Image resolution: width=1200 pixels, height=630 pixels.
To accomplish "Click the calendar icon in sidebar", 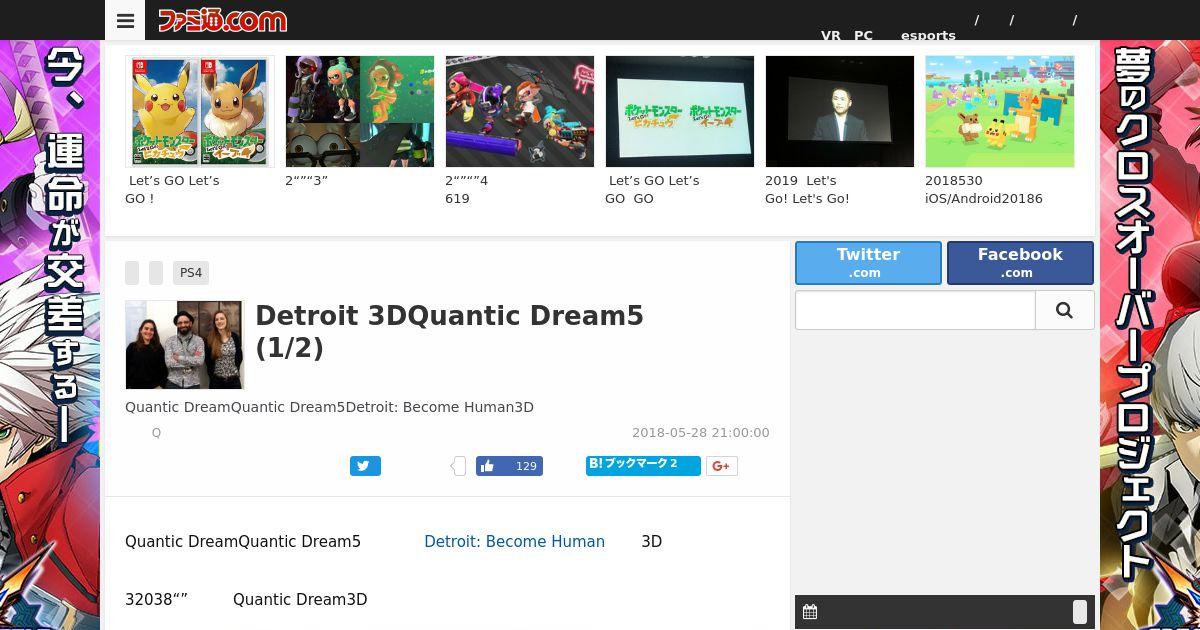I will pos(810,612).
